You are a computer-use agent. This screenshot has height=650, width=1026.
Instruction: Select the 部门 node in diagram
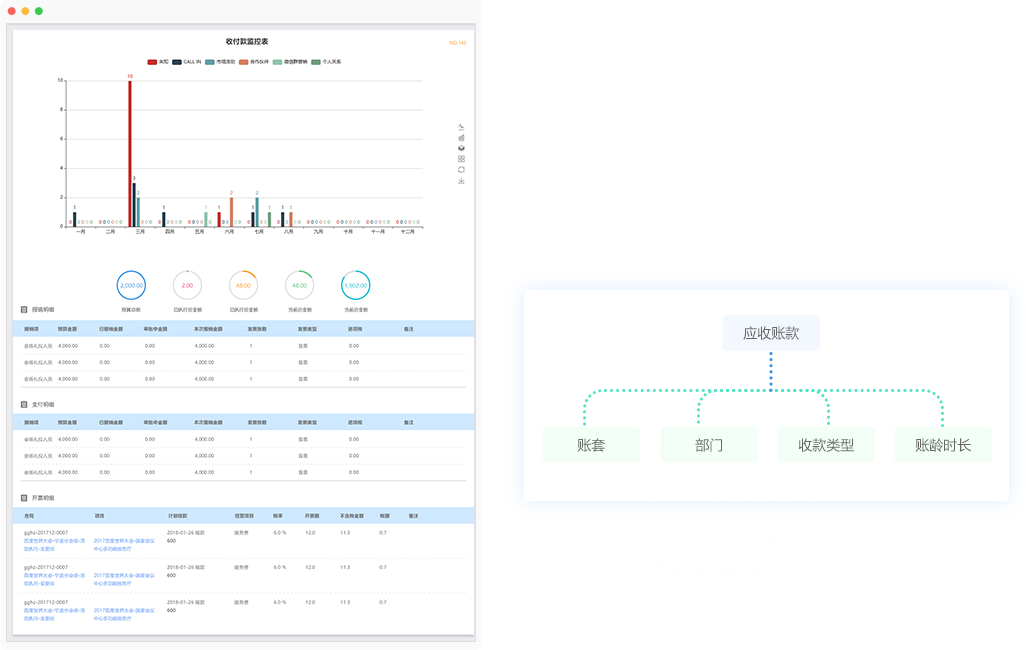(709, 445)
